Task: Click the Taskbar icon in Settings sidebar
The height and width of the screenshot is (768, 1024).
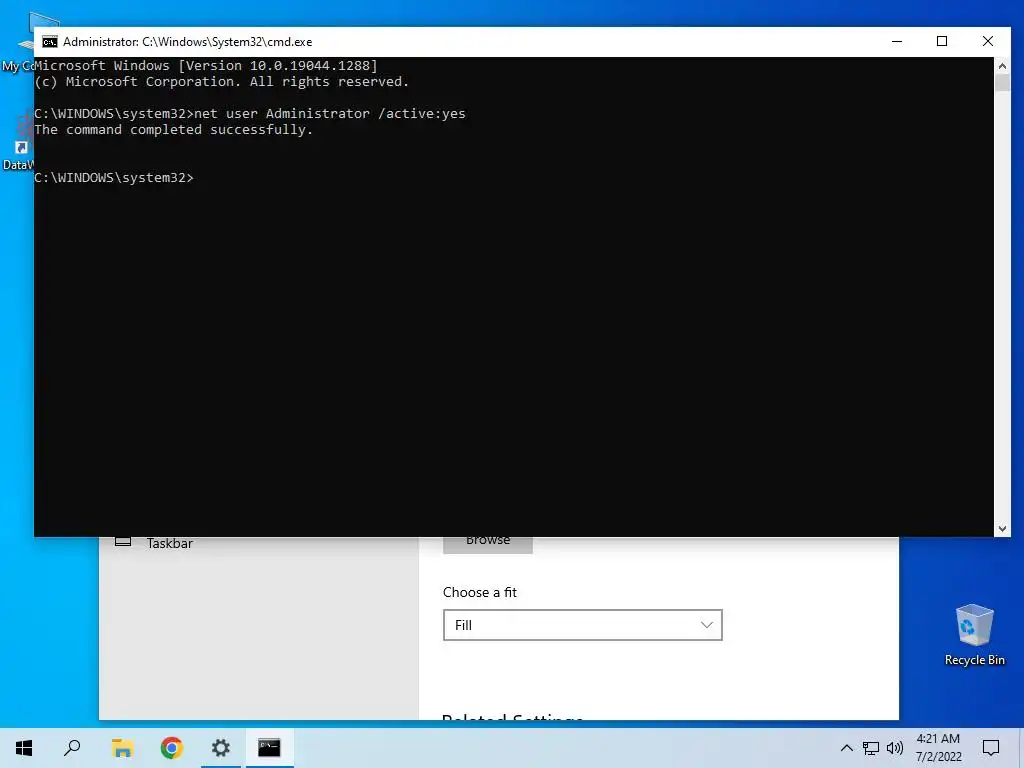Action: tap(123, 541)
